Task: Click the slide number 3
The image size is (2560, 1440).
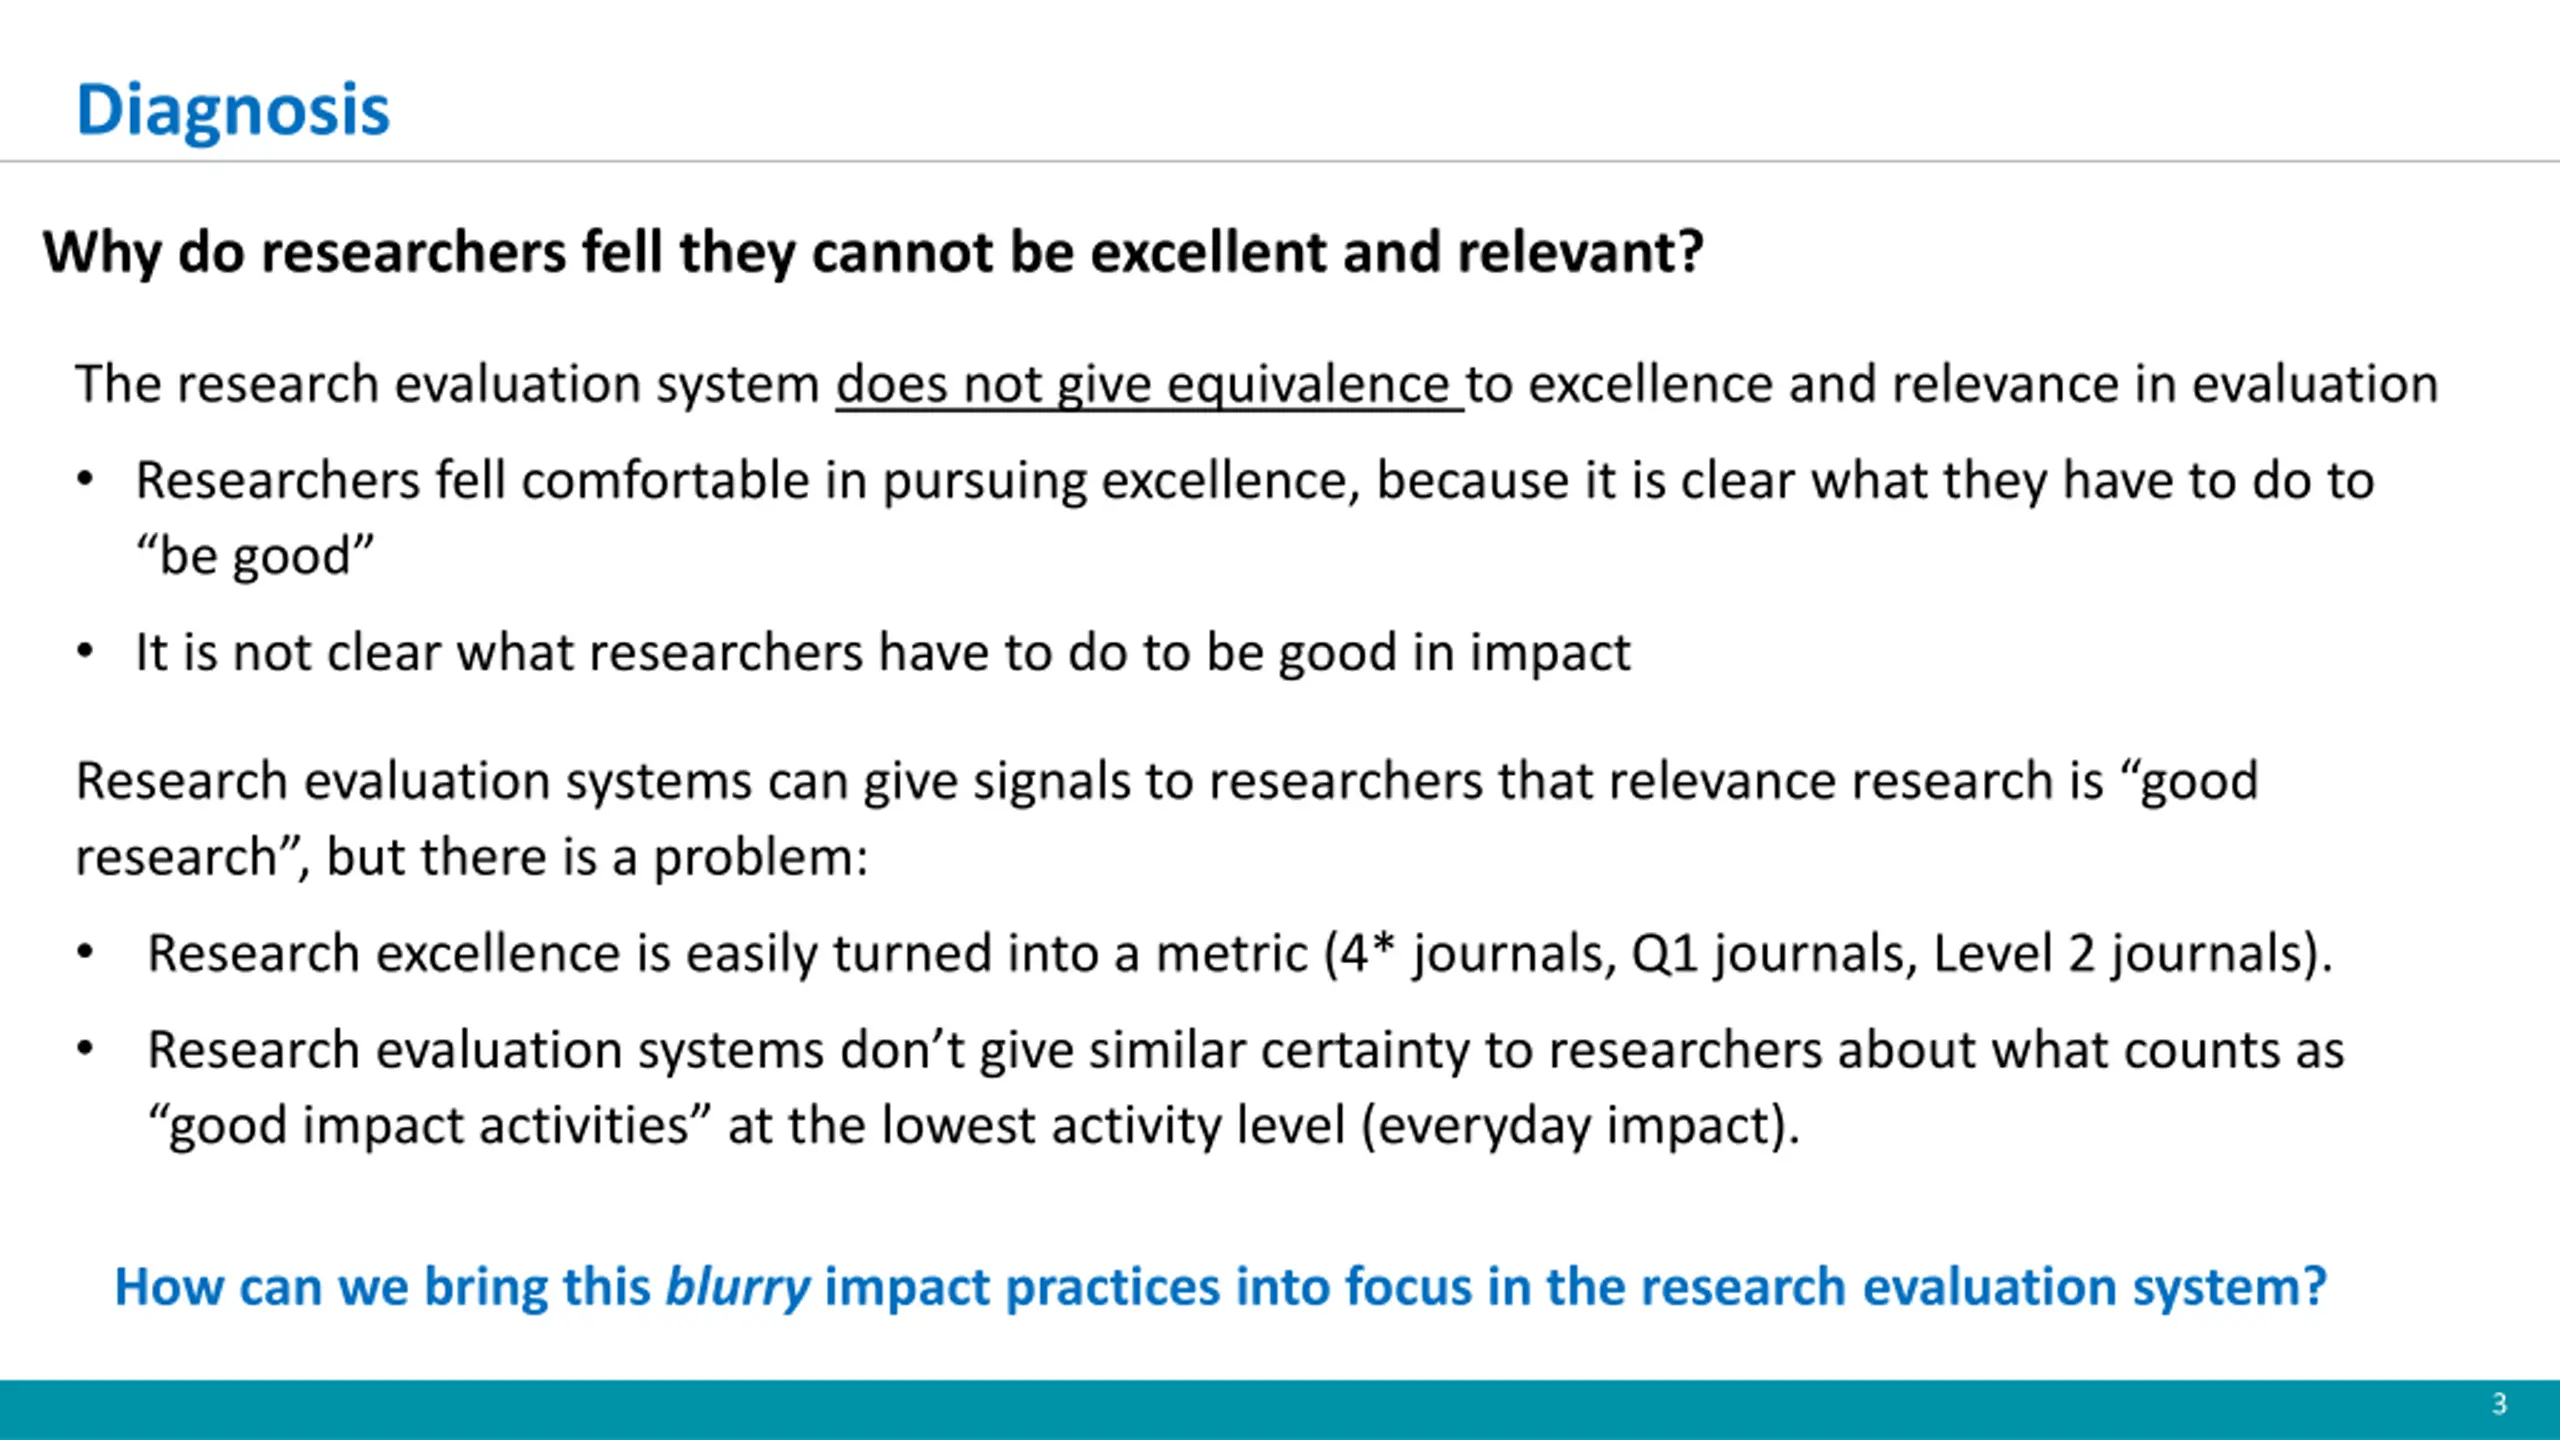Action: (x=2499, y=1404)
